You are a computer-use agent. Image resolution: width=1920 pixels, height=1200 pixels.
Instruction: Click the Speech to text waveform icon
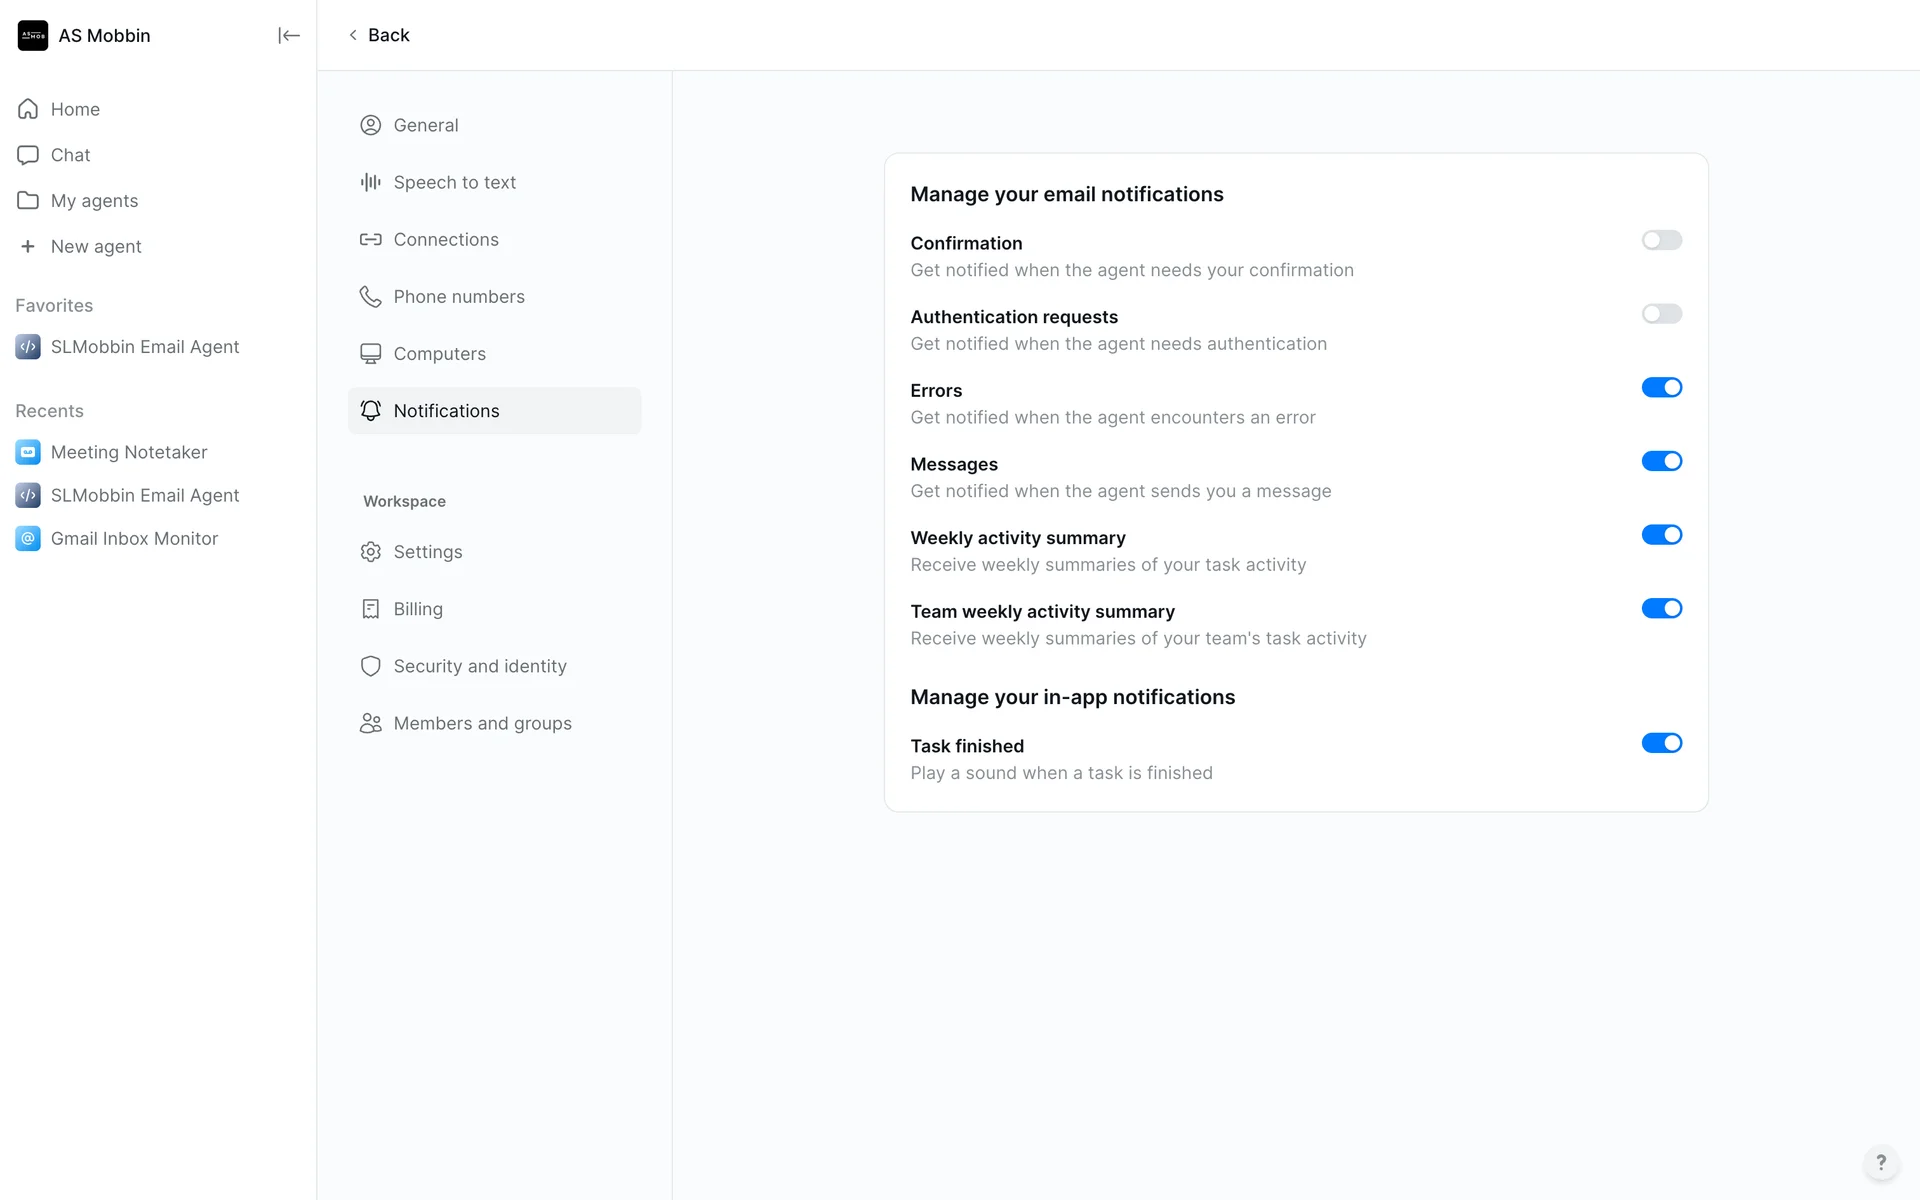pyautogui.click(x=370, y=182)
